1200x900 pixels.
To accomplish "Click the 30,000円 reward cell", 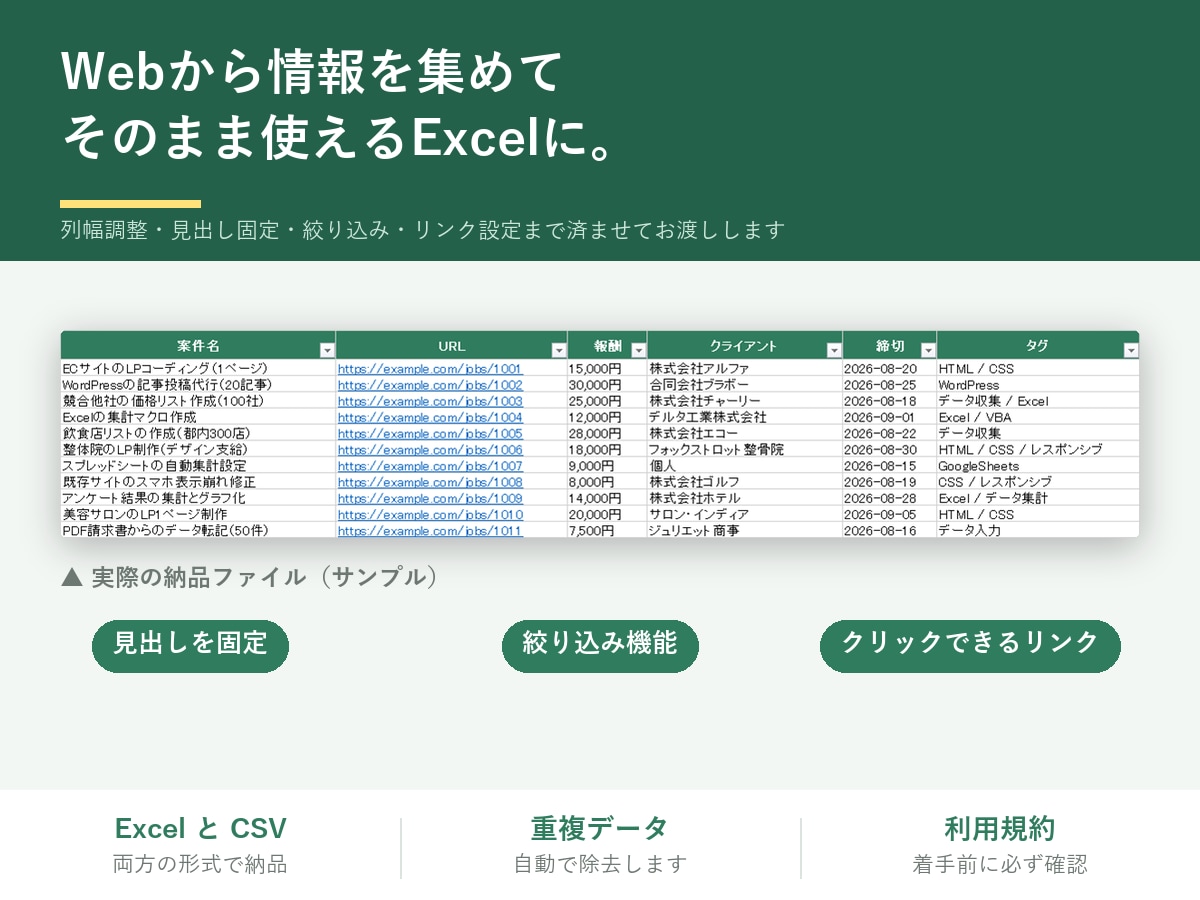I will click(607, 385).
